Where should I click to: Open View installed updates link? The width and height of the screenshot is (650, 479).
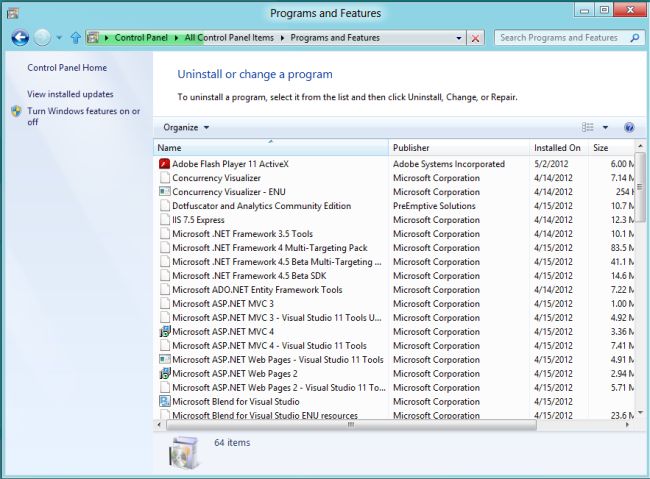70,94
